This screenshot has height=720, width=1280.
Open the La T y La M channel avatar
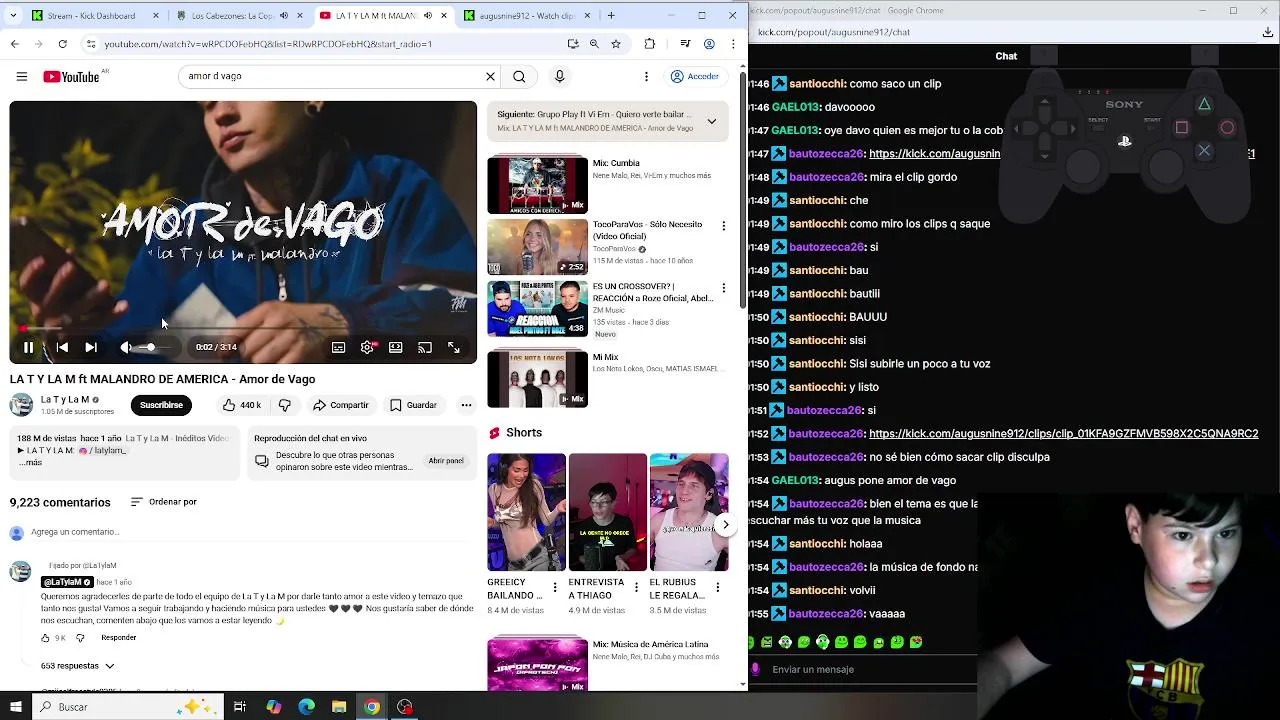(21, 405)
